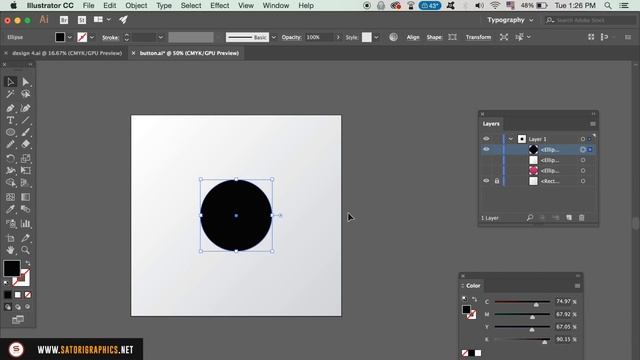Select the Line Segment tool
The height and width of the screenshot is (360, 640).
click(x=25, y=120)
